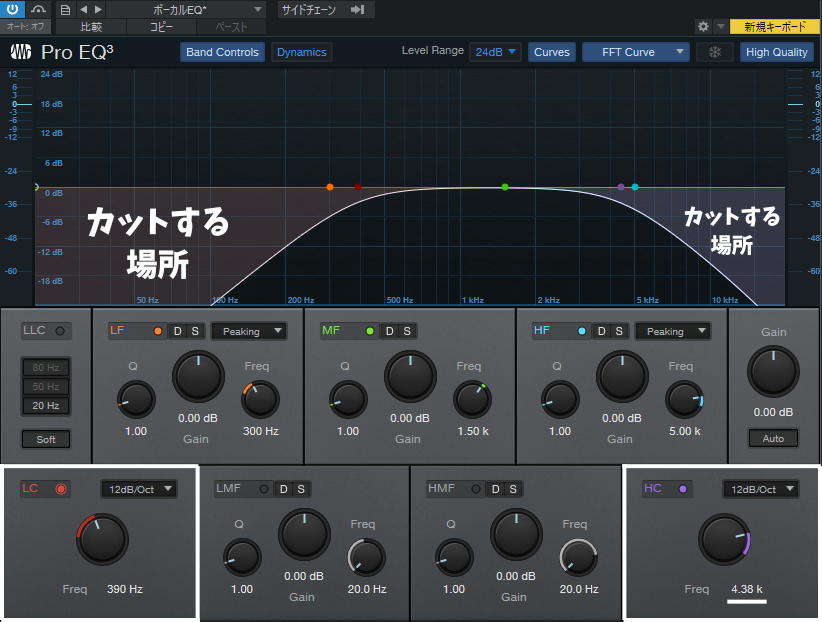Toggle the Soft button in LLC
This screenshot has width=822, height=622.
[x=46, y=439]
